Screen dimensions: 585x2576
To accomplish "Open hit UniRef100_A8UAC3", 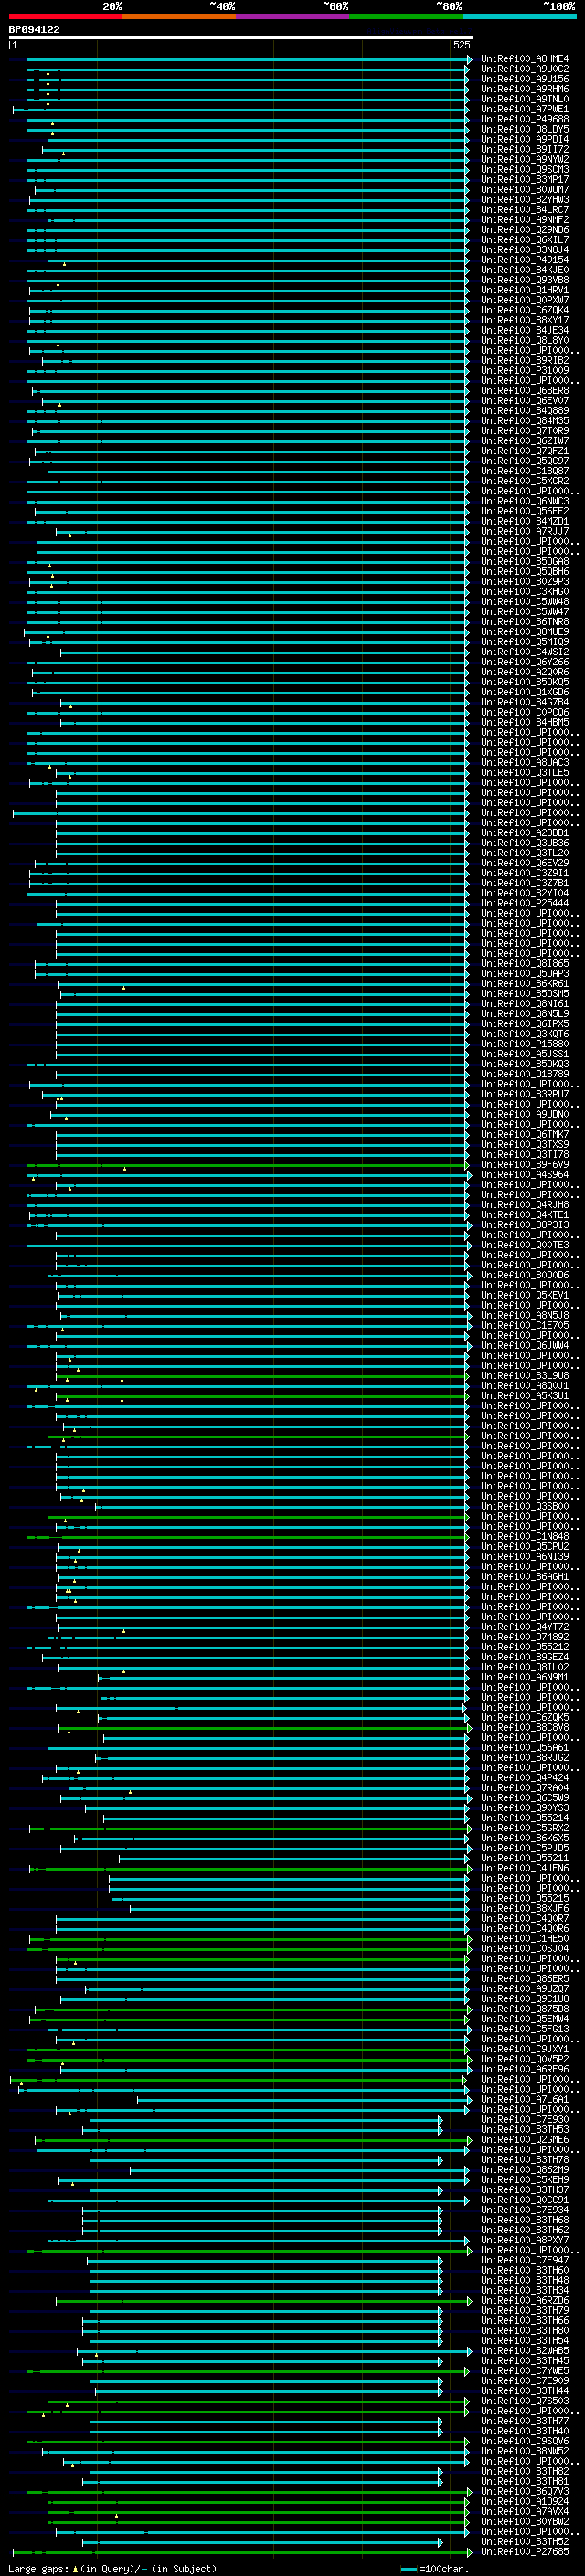I will pos(525,763).
